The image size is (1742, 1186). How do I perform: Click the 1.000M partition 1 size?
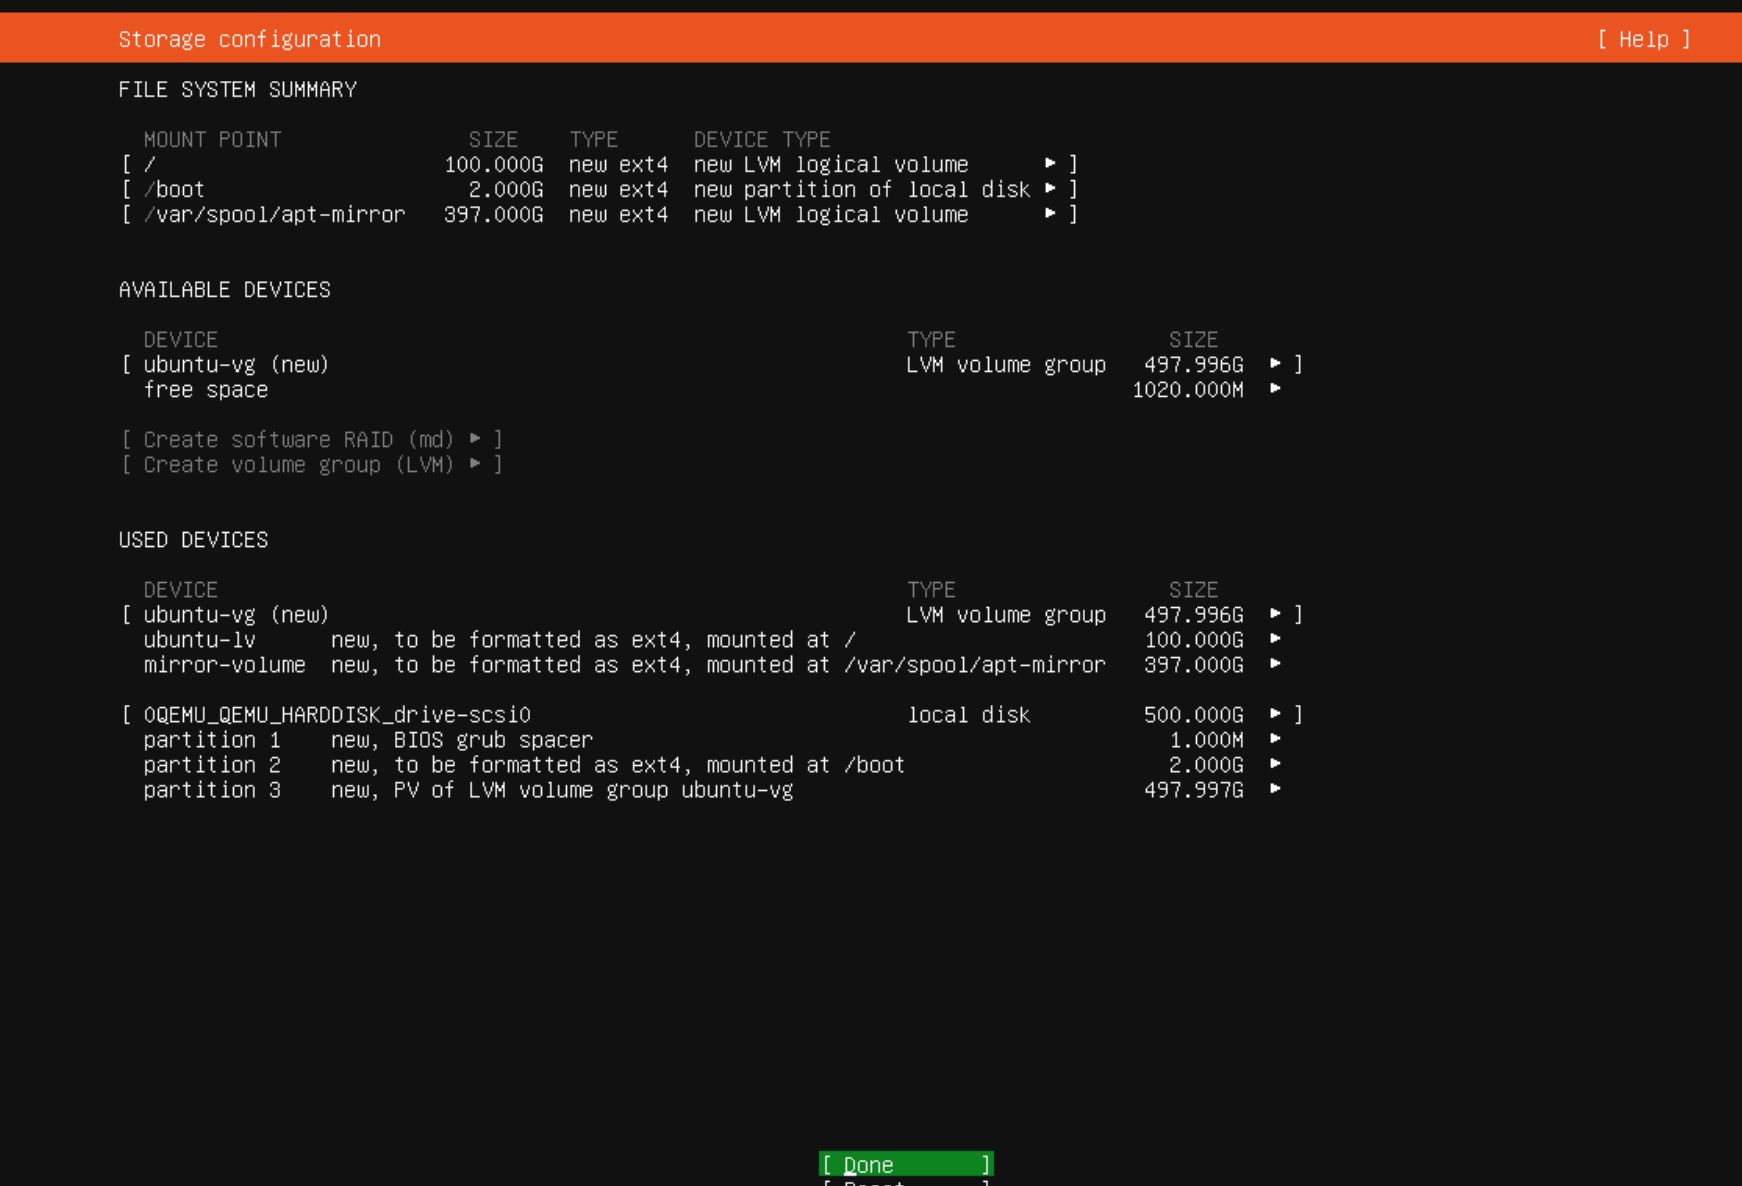[x=1207, y=739]
